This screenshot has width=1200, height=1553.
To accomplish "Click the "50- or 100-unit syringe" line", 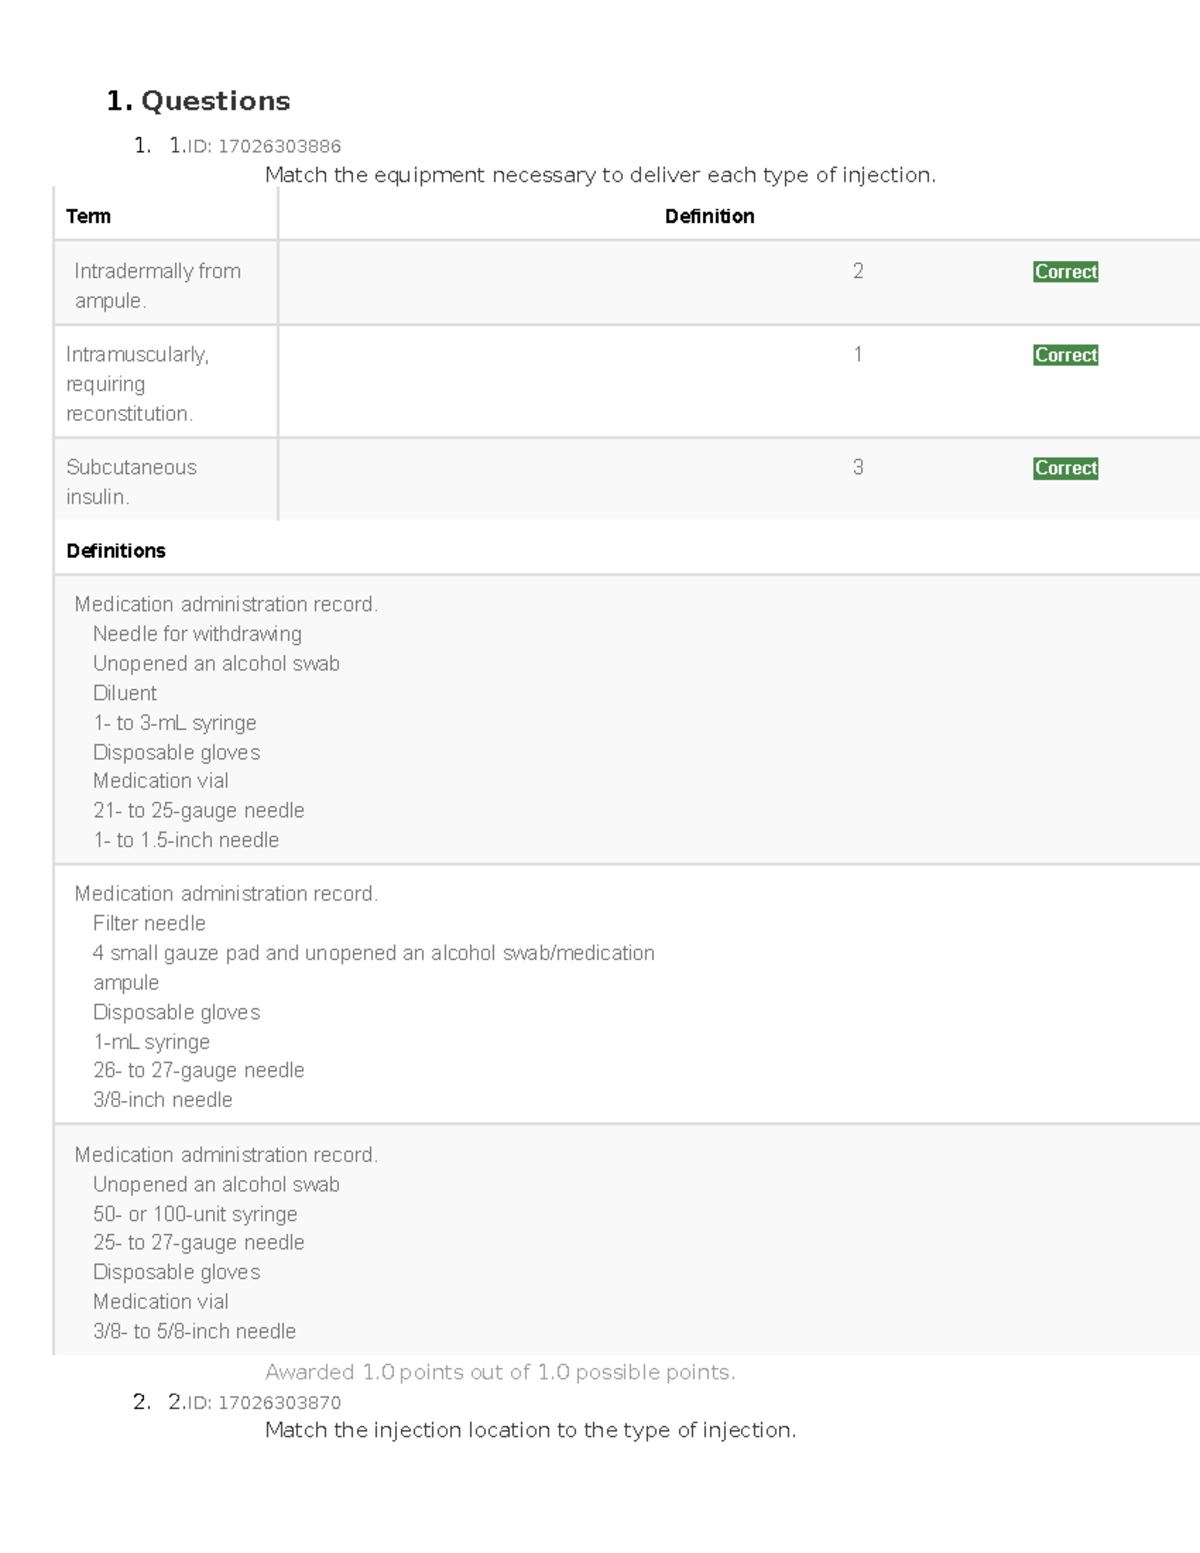I will pyautogui.click(x=195, y=1214).
